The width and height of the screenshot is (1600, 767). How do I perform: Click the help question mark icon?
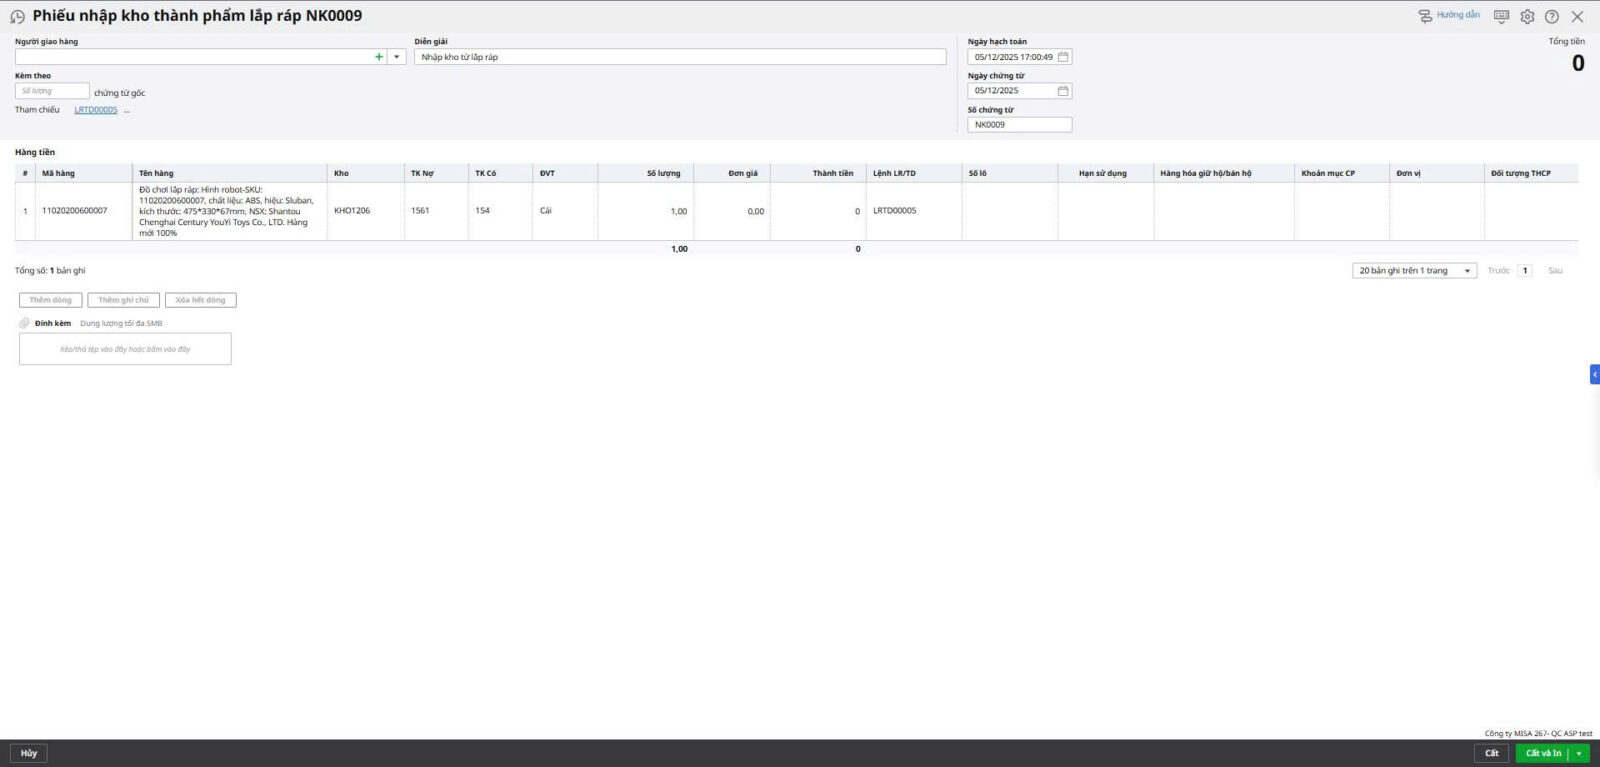1552,17
